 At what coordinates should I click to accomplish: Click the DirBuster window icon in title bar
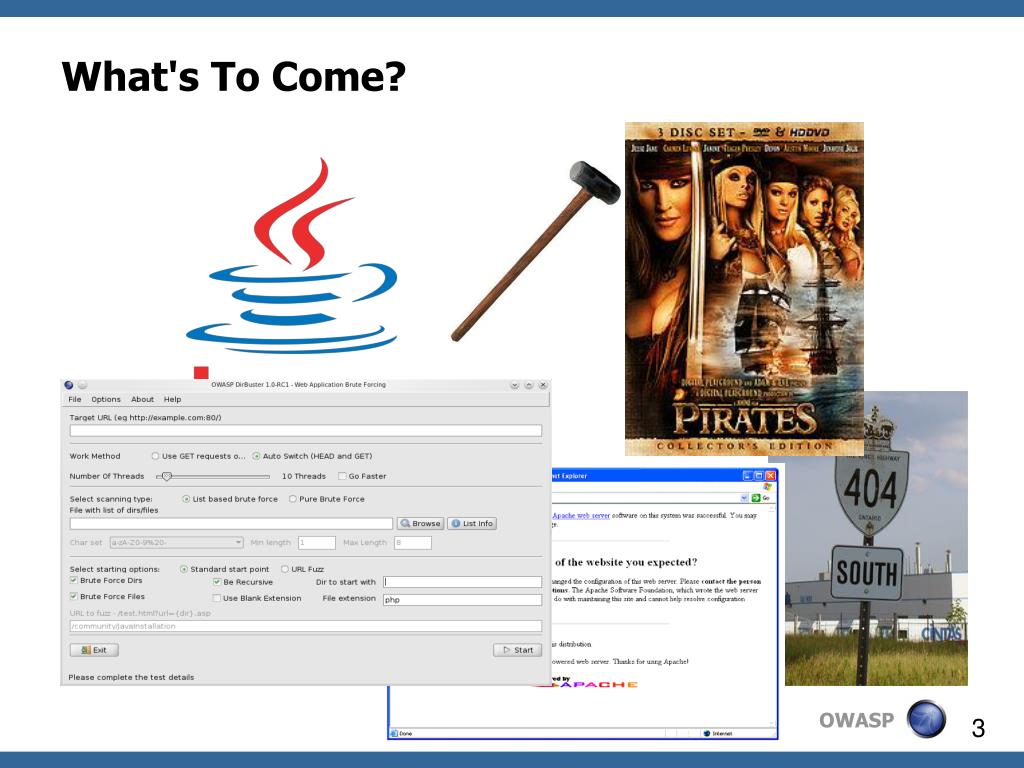pyautogui.click(x=69, y=385)
